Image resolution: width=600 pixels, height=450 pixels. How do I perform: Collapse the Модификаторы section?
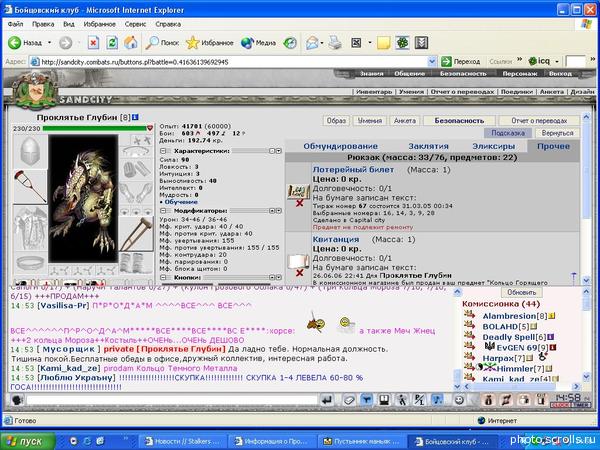click(163, 211)
